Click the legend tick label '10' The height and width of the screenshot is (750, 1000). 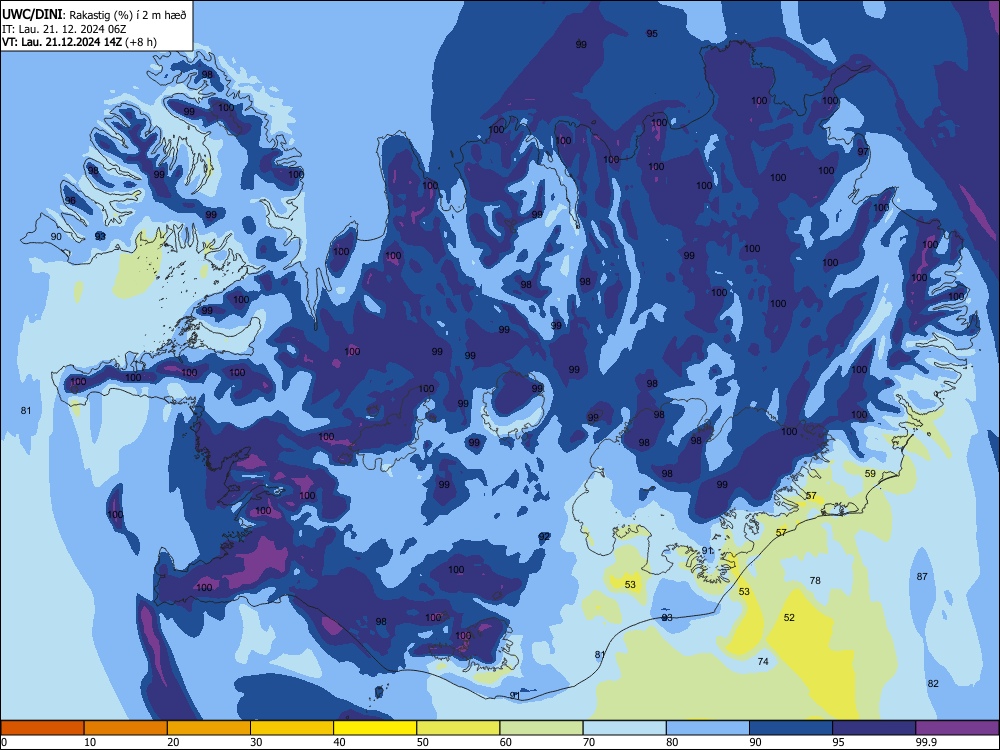click(x=90, y=742)
